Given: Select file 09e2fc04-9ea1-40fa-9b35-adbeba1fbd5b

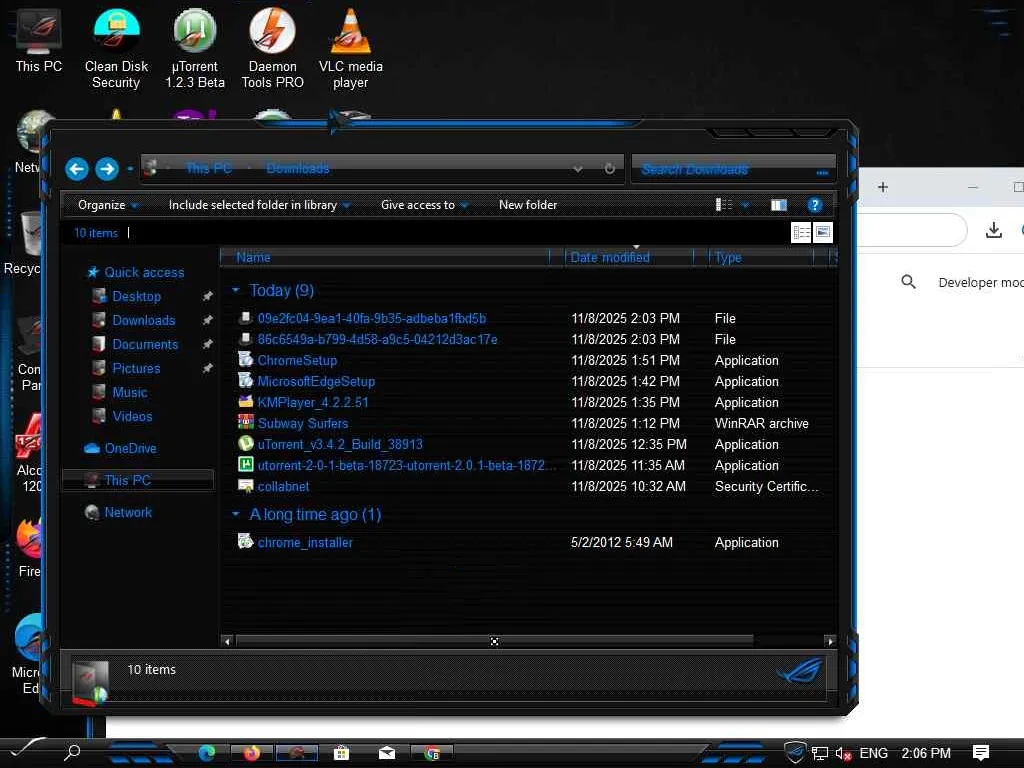Looking at the screenshot, I should coord(372,319).
